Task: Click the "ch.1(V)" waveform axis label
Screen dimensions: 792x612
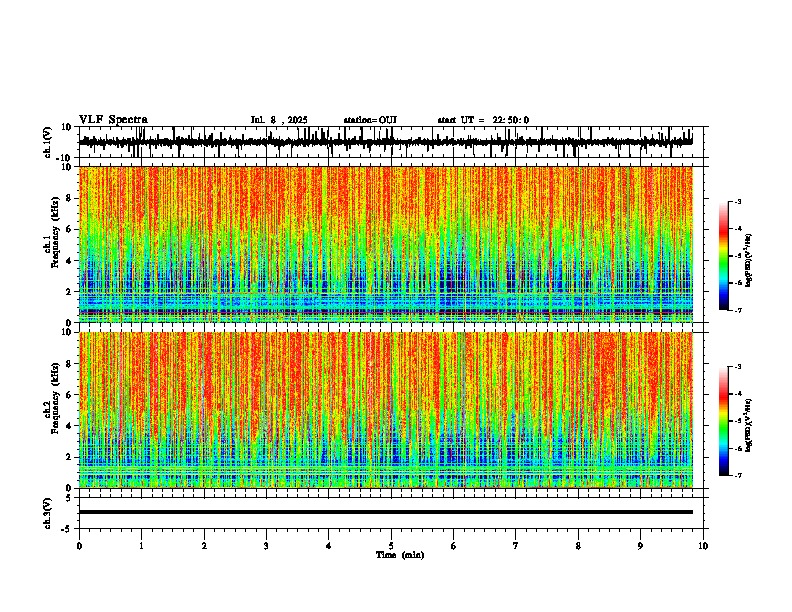Action: tap(48, 142)
